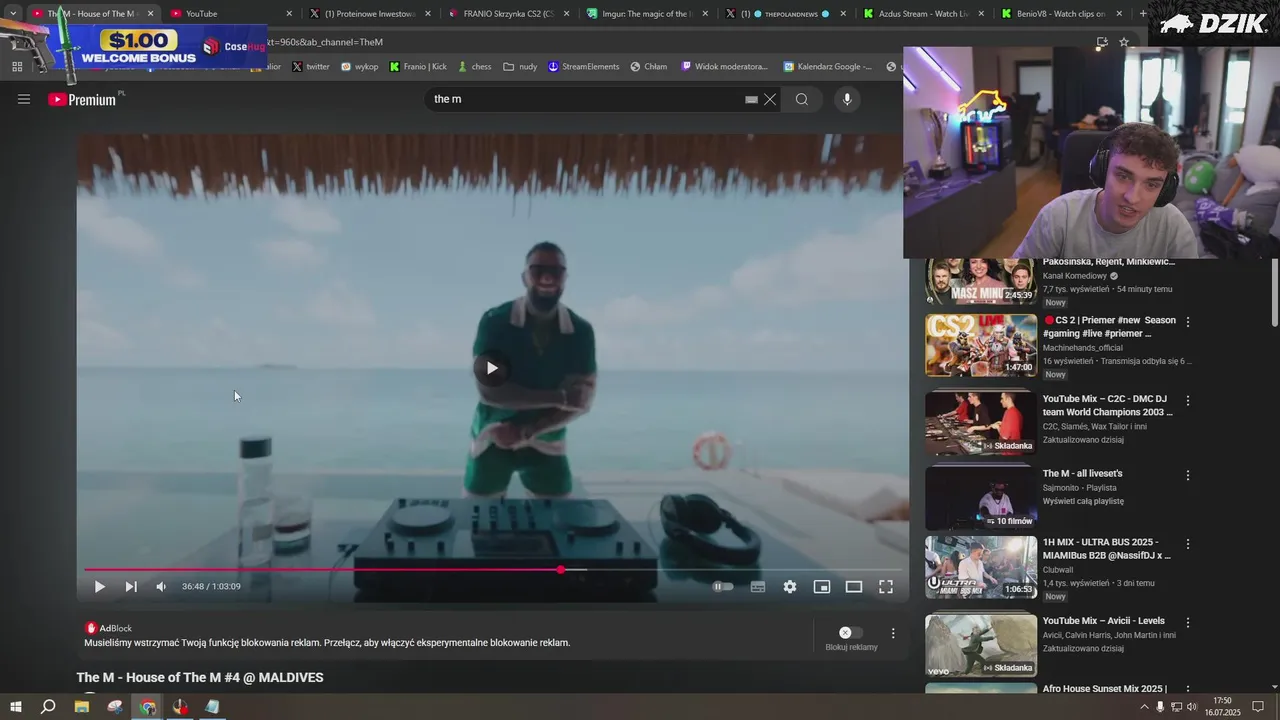1280x720 pixels.
Task: Open the 'Chłam' bookmark
Action: 649,67
